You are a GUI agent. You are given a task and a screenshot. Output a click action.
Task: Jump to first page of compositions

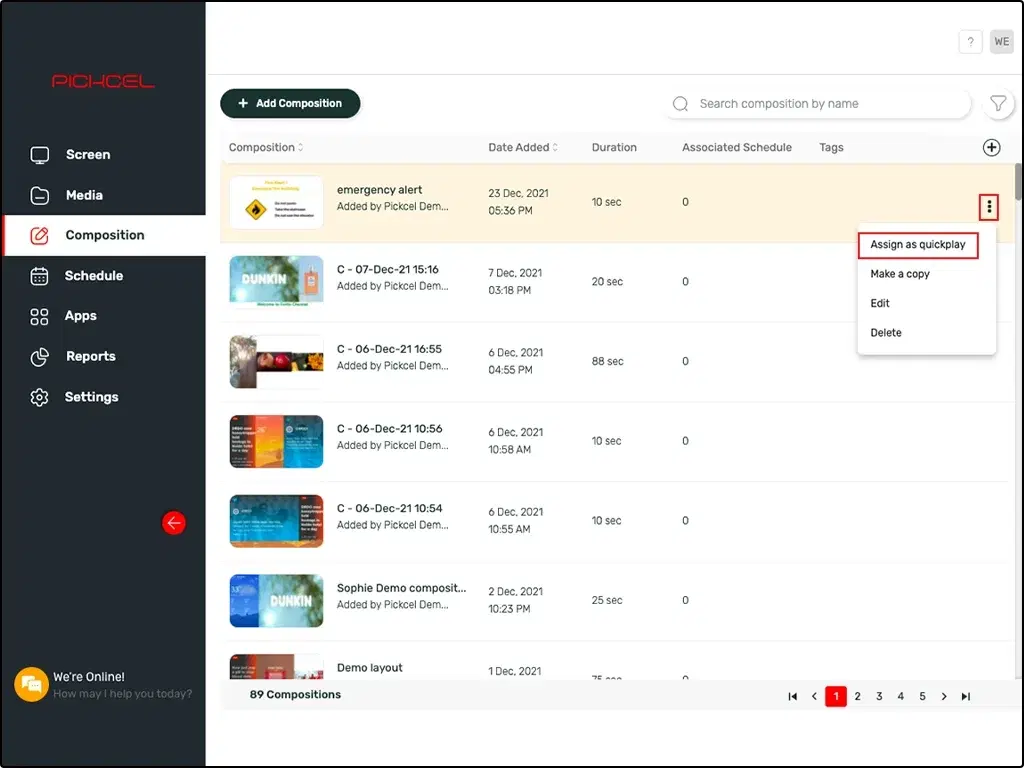coord(793,697)
